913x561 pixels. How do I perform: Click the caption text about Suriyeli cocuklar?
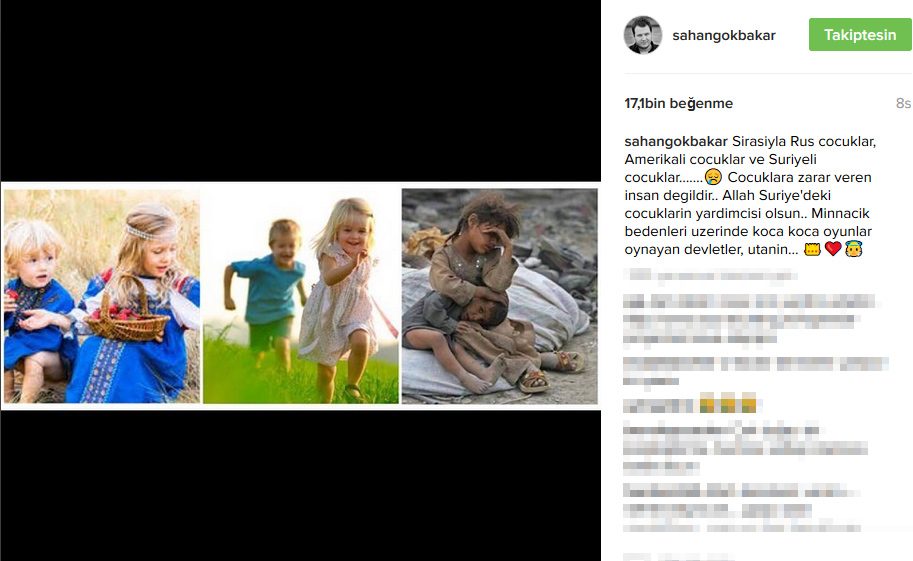(x=751, y=195)
